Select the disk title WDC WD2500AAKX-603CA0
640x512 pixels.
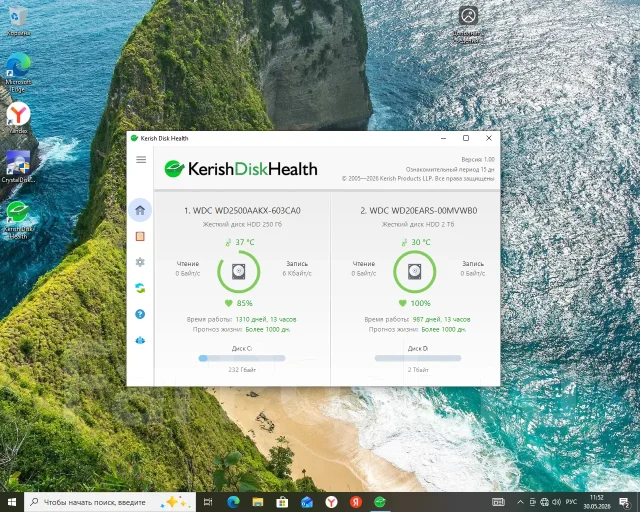coord(242,211)
